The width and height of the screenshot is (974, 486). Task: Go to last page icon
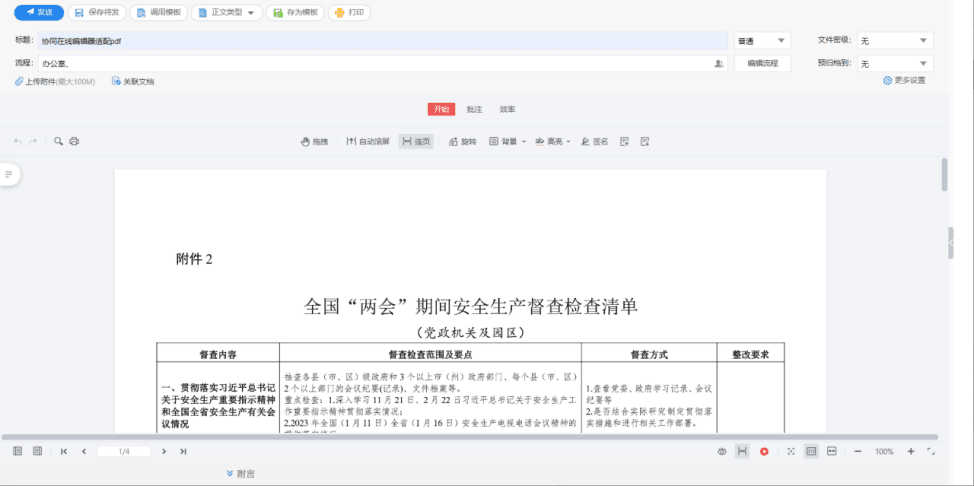[x=183, y=451]
